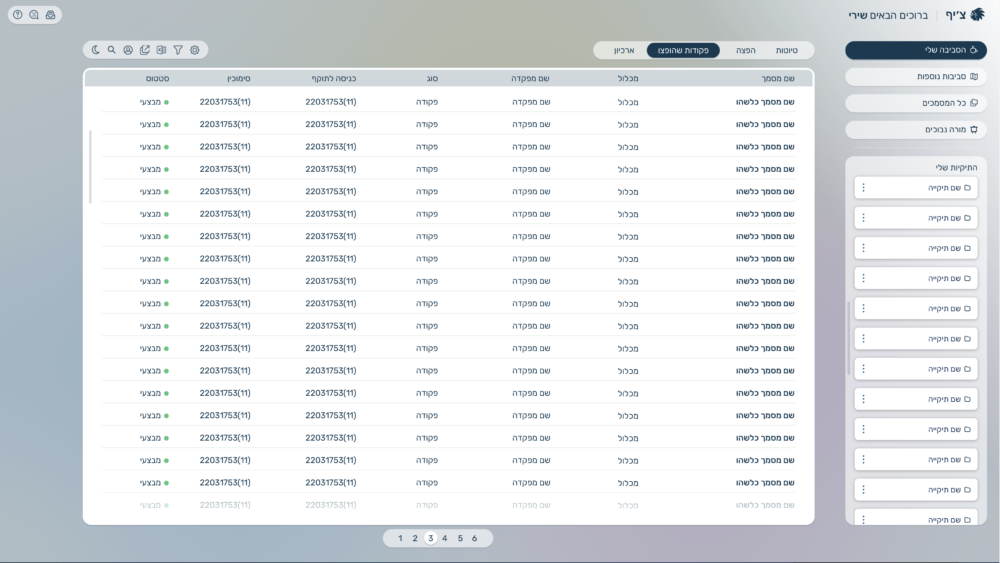
Task: Click the שם מפקדה column header
Action: coord(530,78)
